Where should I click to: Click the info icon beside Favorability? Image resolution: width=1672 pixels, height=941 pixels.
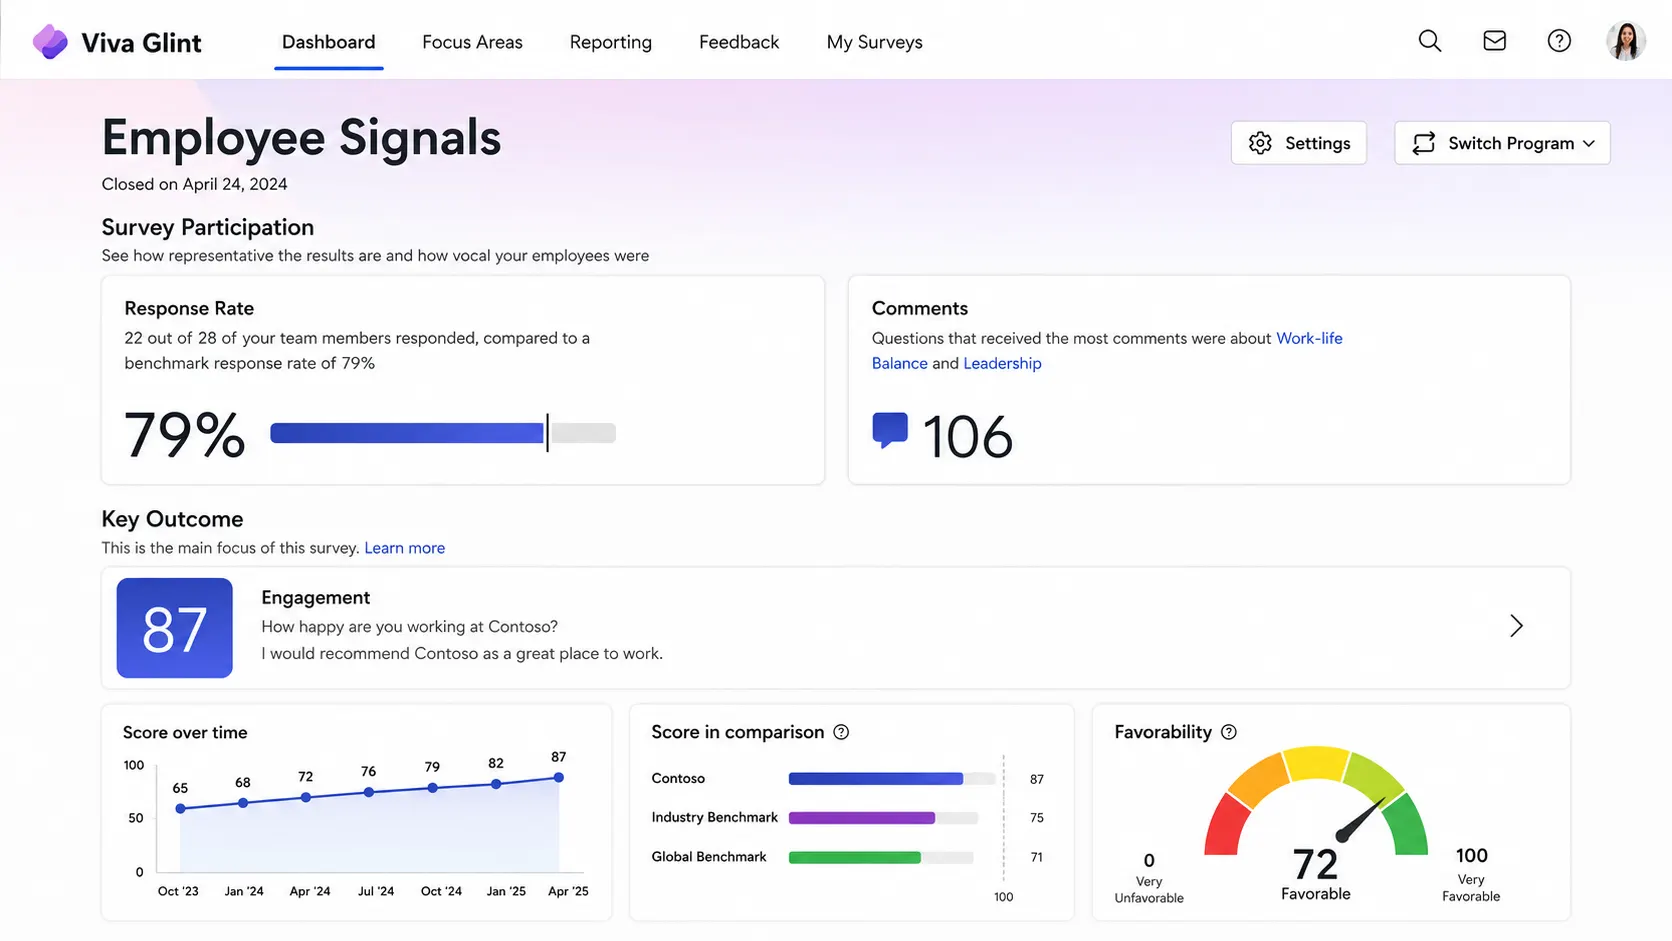coord(1229,732)
